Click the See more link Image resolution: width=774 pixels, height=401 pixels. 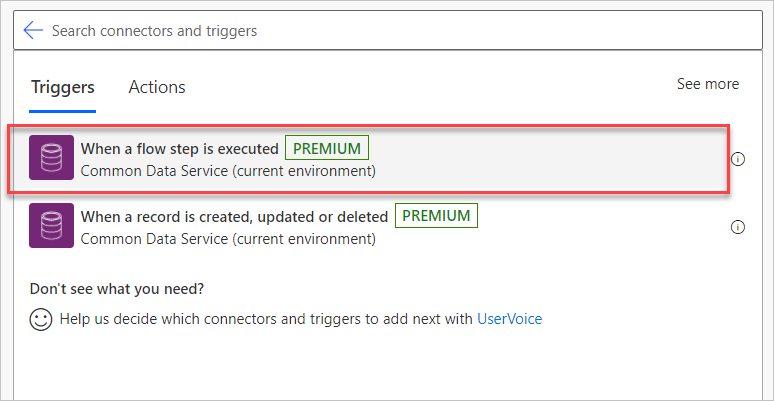click(x=707, y=84)
